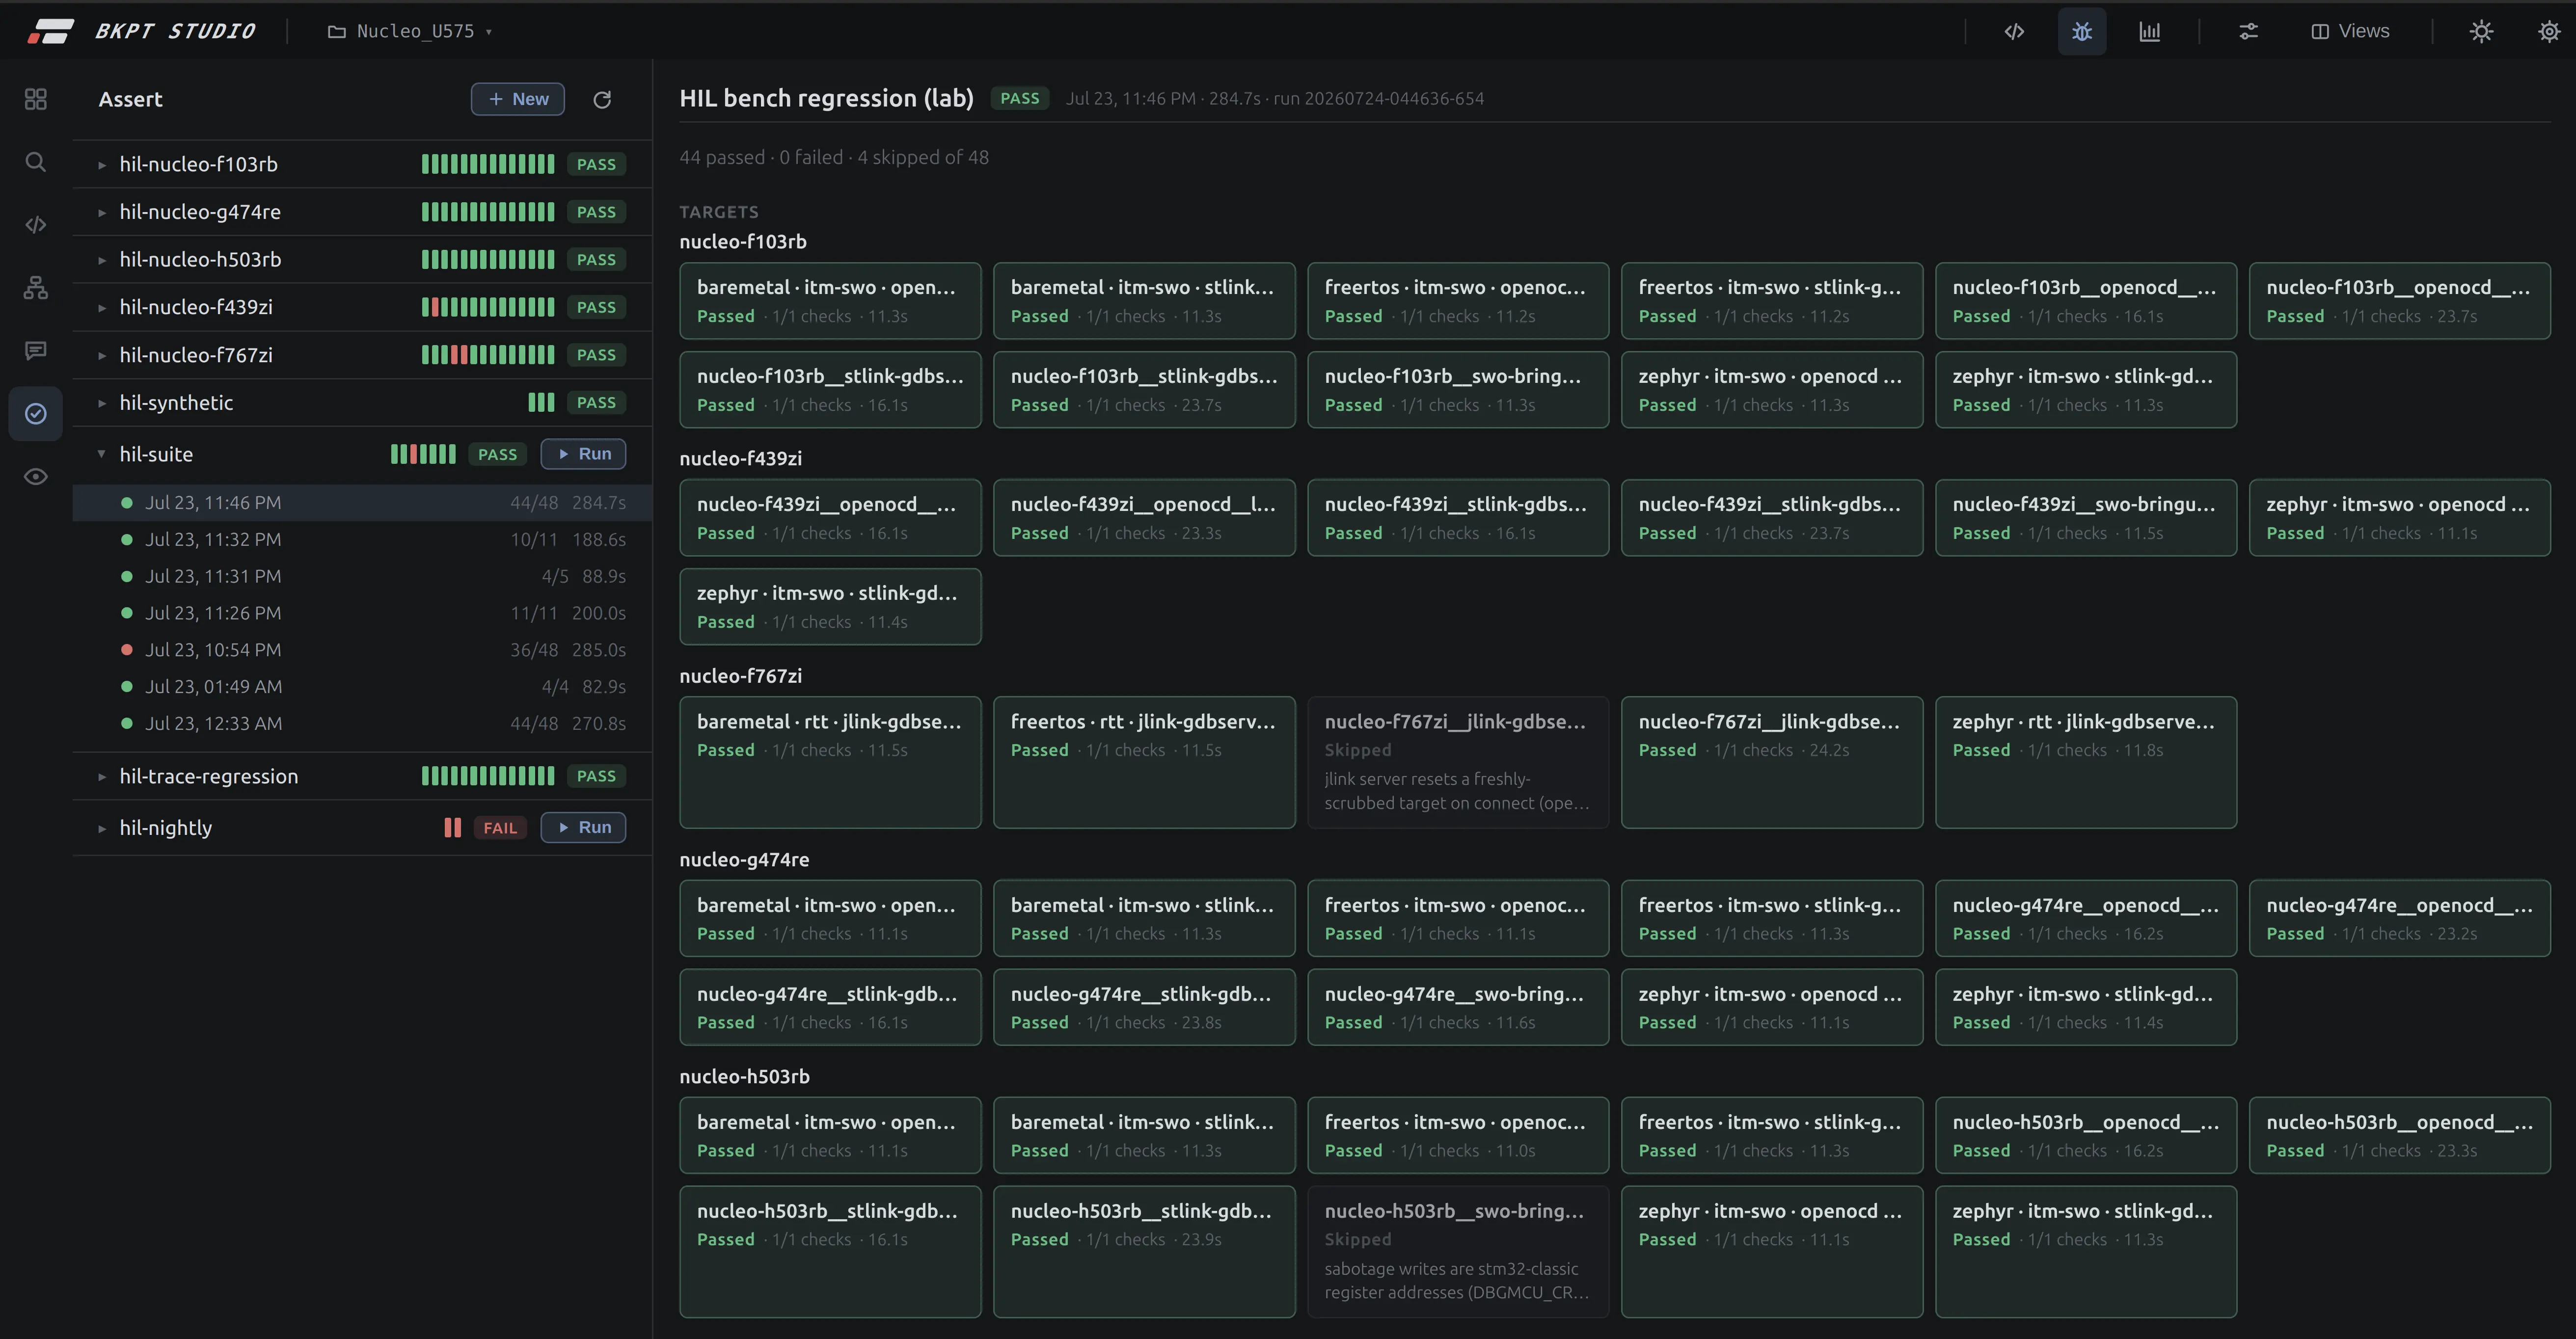Open the sliders settings icon in toolbar

tap(2248, 31)
